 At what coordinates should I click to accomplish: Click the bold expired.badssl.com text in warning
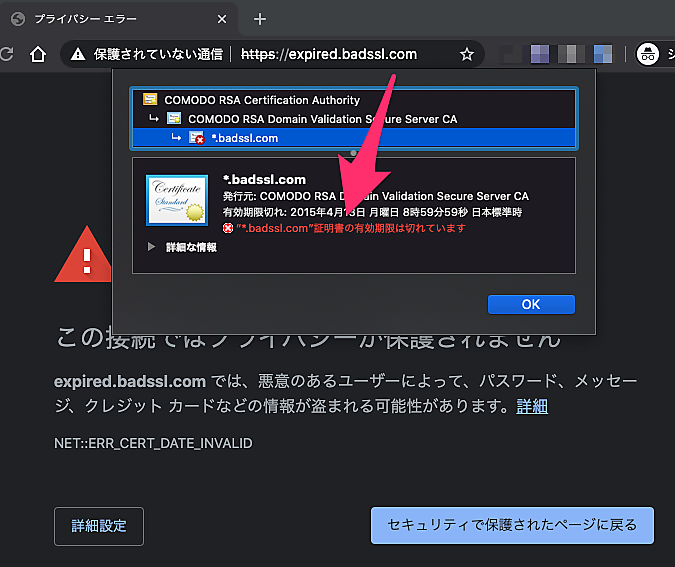tap(130, 381)
